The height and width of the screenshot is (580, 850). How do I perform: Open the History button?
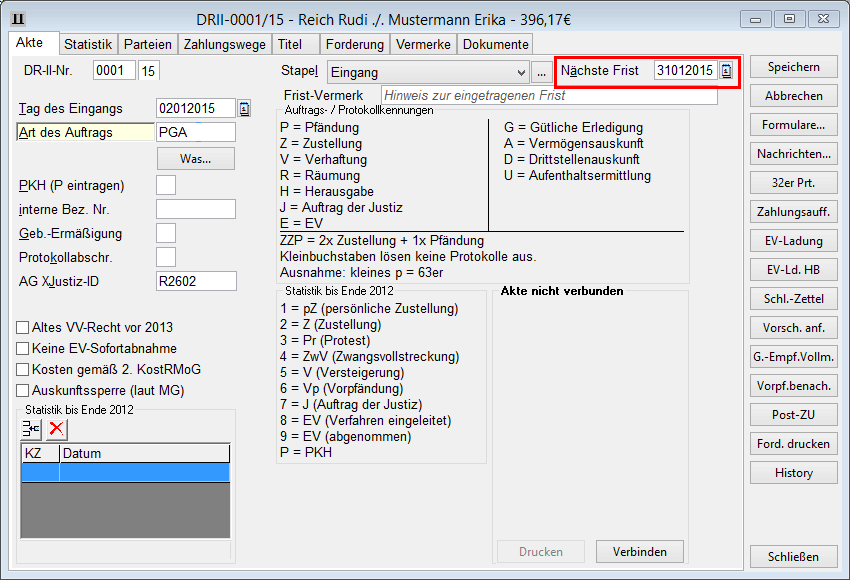793,473
